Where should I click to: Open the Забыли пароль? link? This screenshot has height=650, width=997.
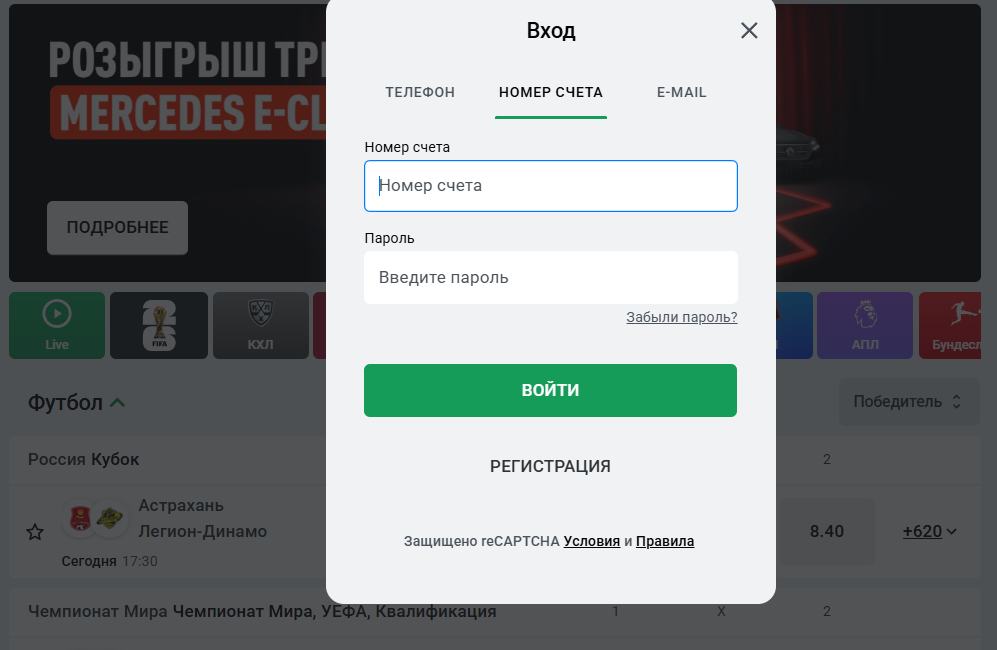tap(681, 318)
